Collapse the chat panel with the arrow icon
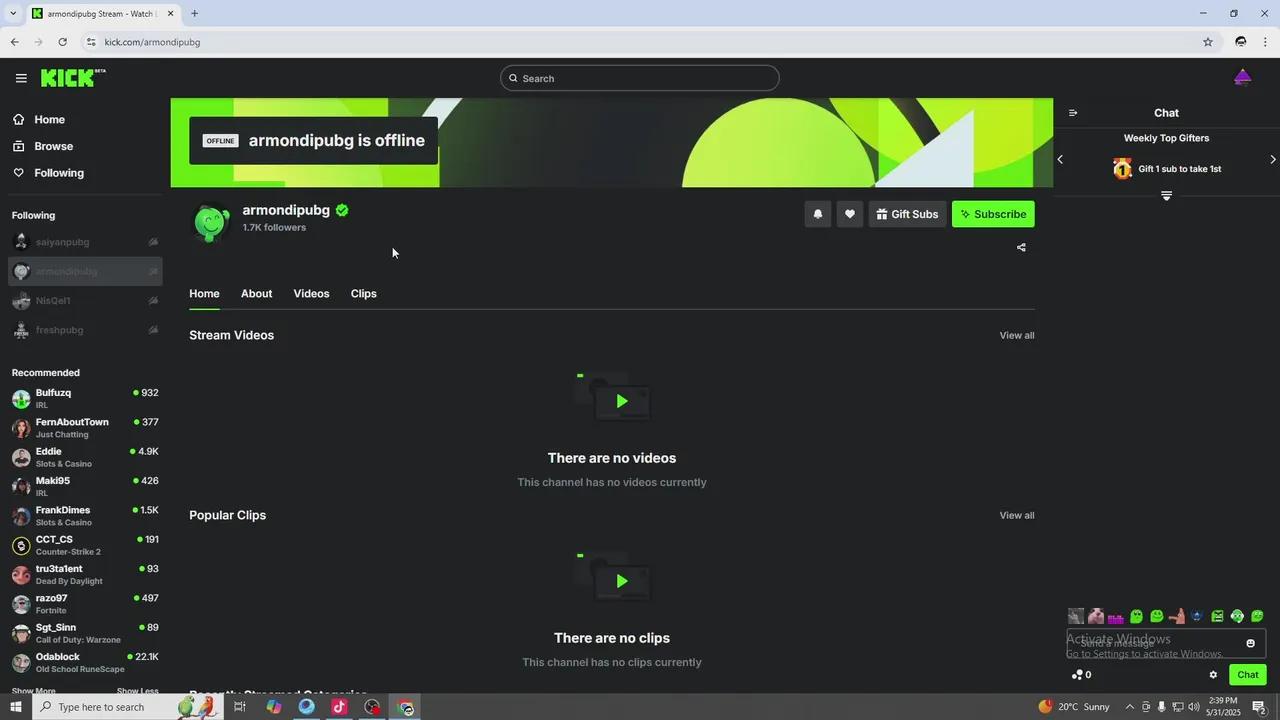1280x720 pixels. pyautogui.click(x=1073, y=113)
